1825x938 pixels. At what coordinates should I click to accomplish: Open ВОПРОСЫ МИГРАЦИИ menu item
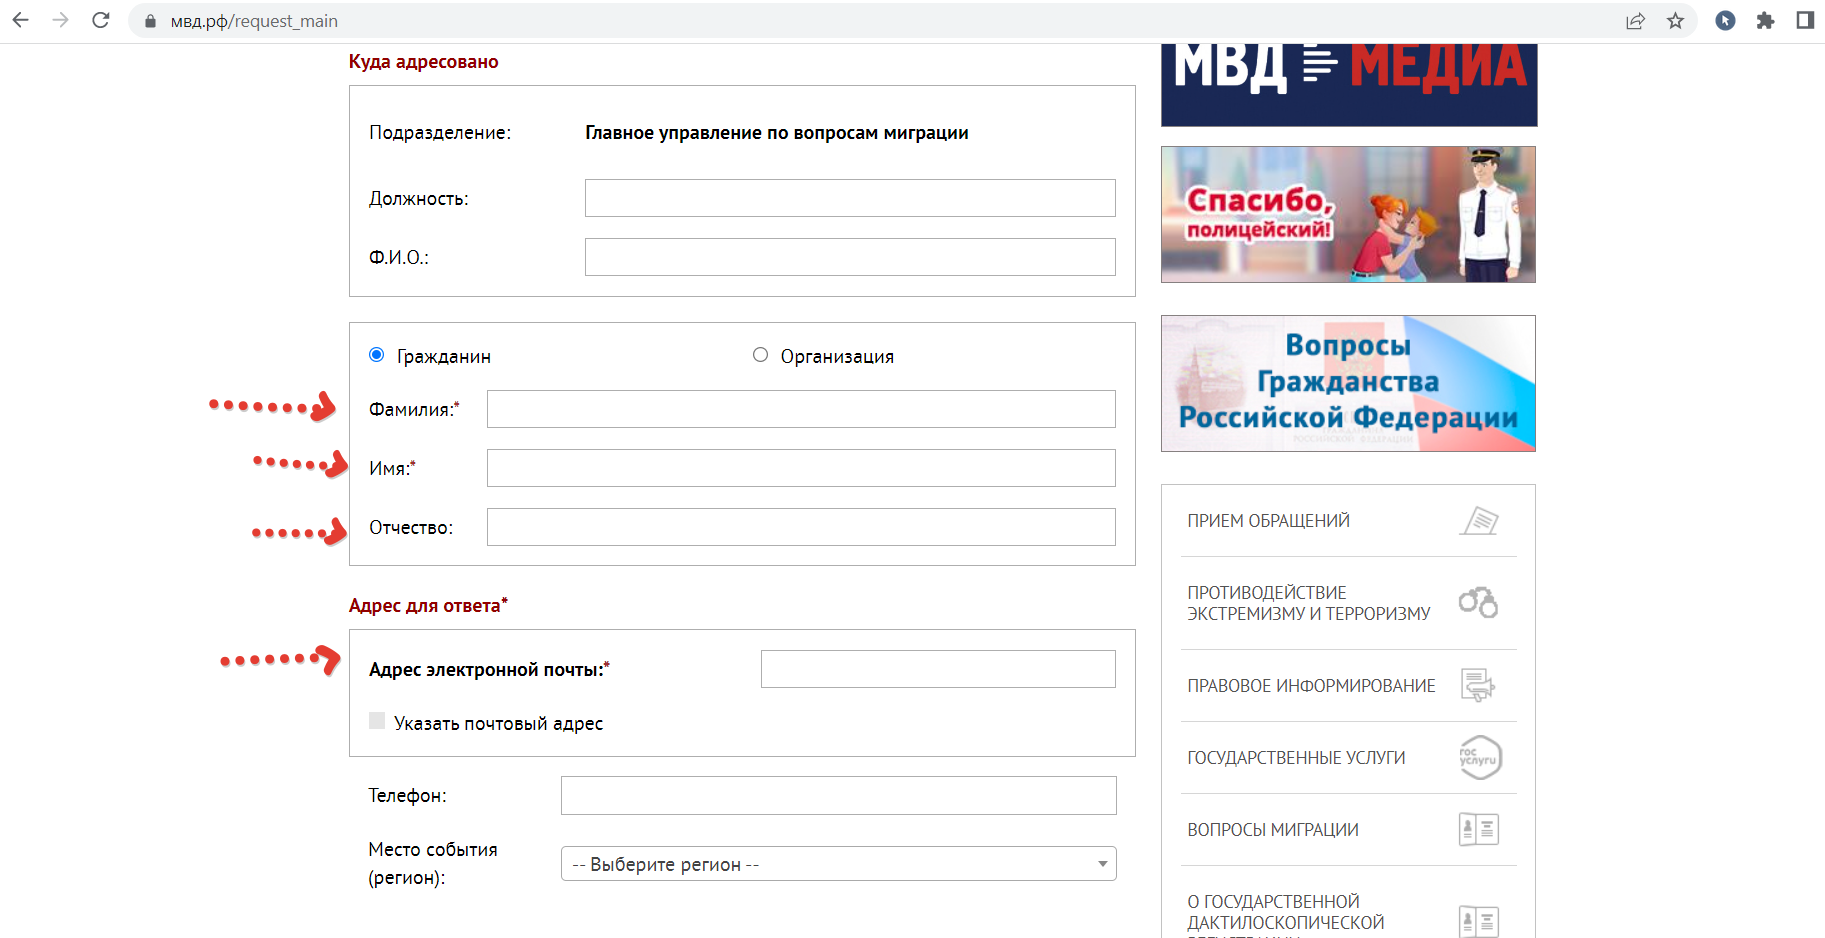1273,830
